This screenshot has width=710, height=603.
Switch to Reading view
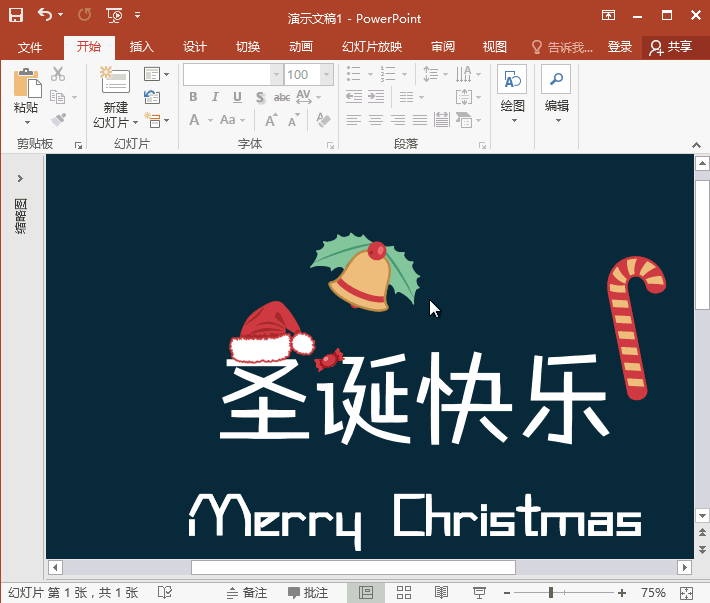point(441,593)
